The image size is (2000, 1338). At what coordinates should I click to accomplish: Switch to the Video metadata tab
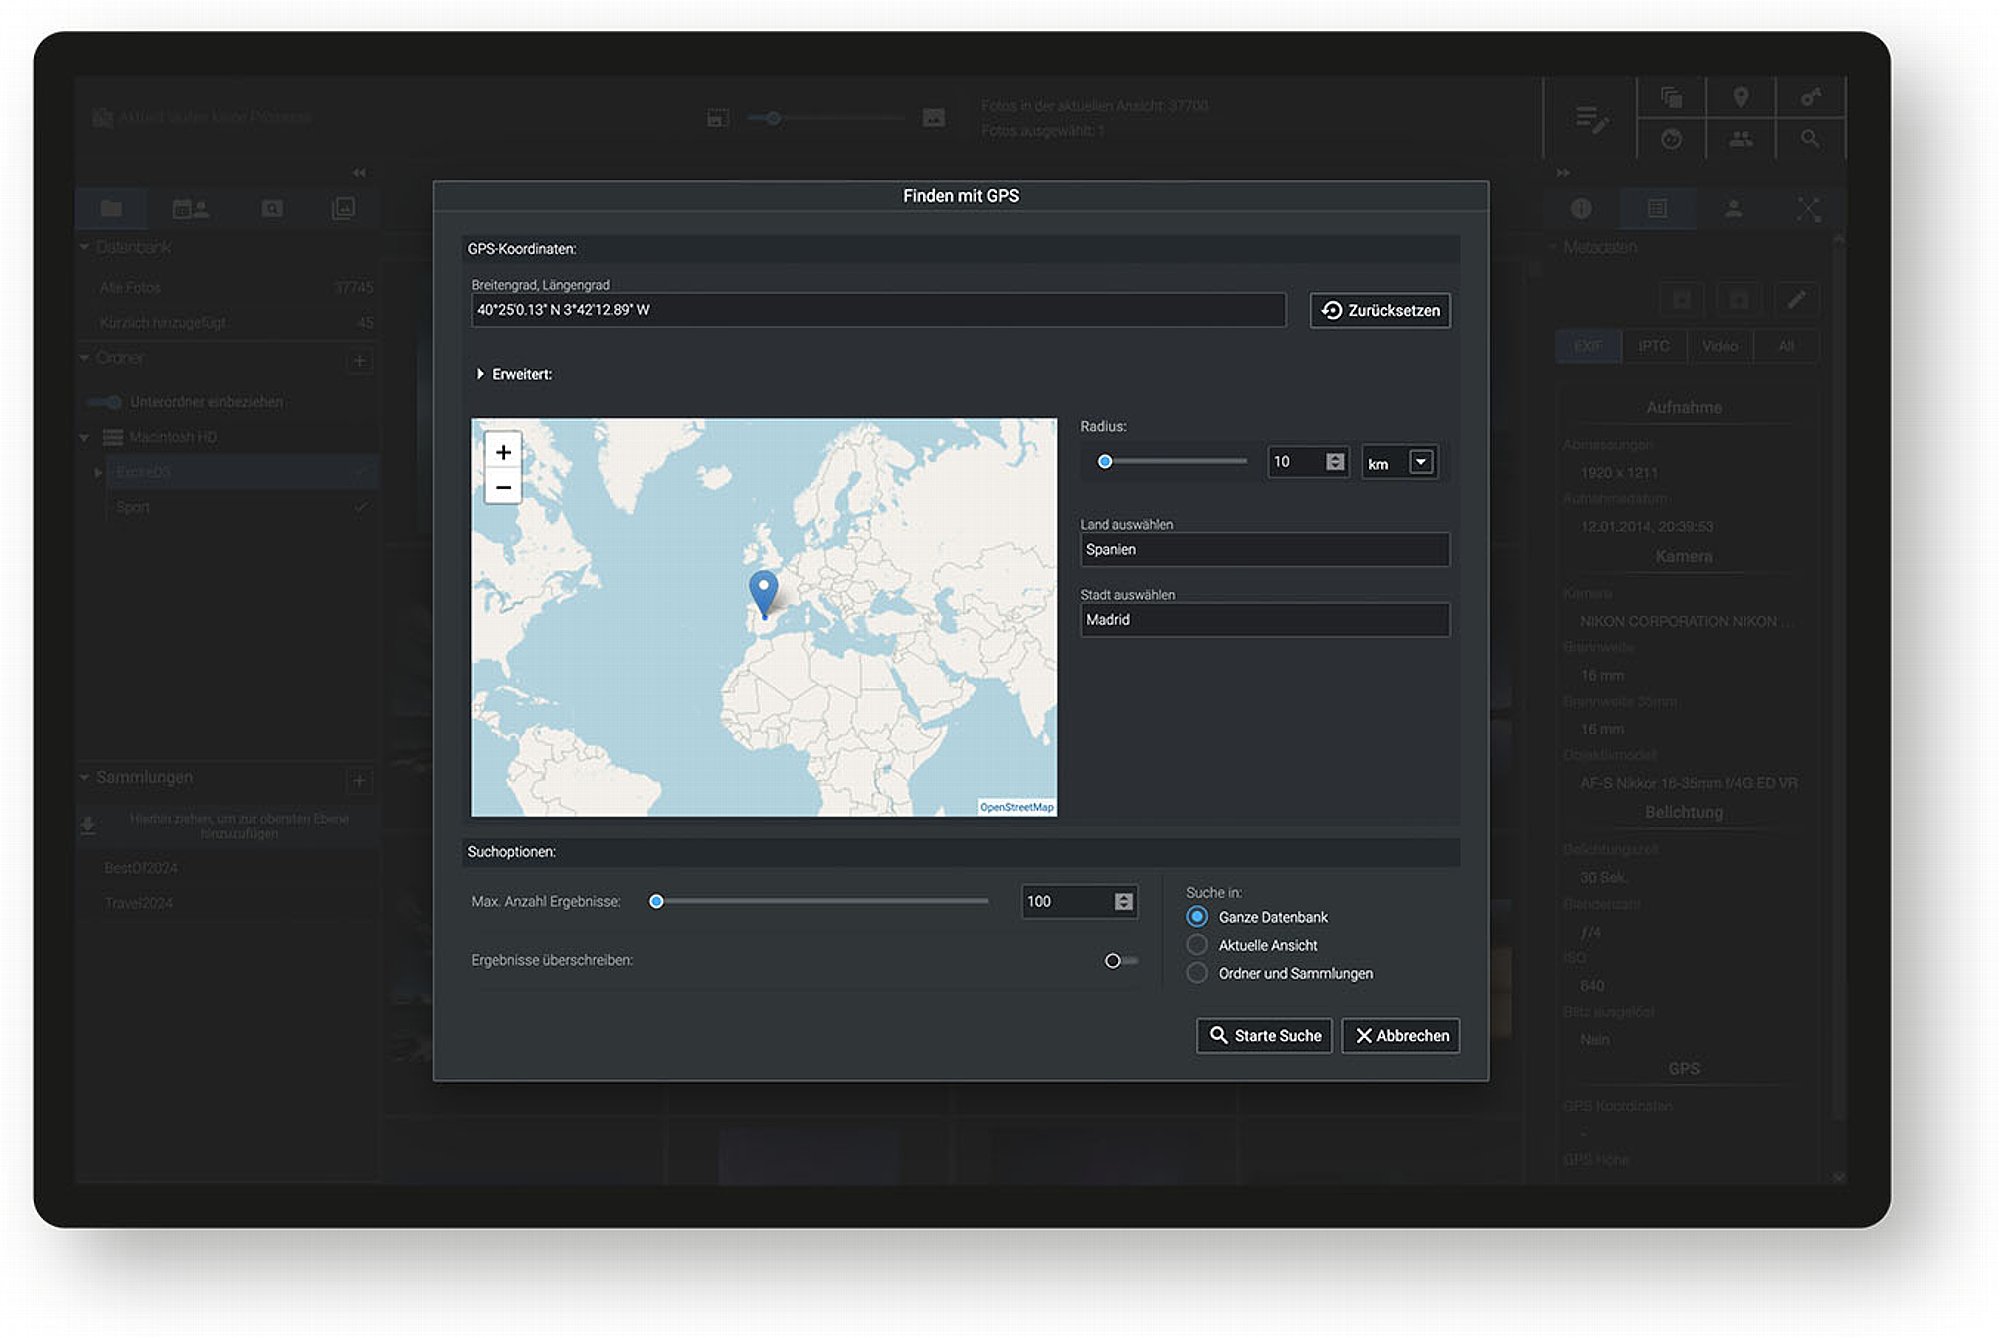coord(1720,346)
